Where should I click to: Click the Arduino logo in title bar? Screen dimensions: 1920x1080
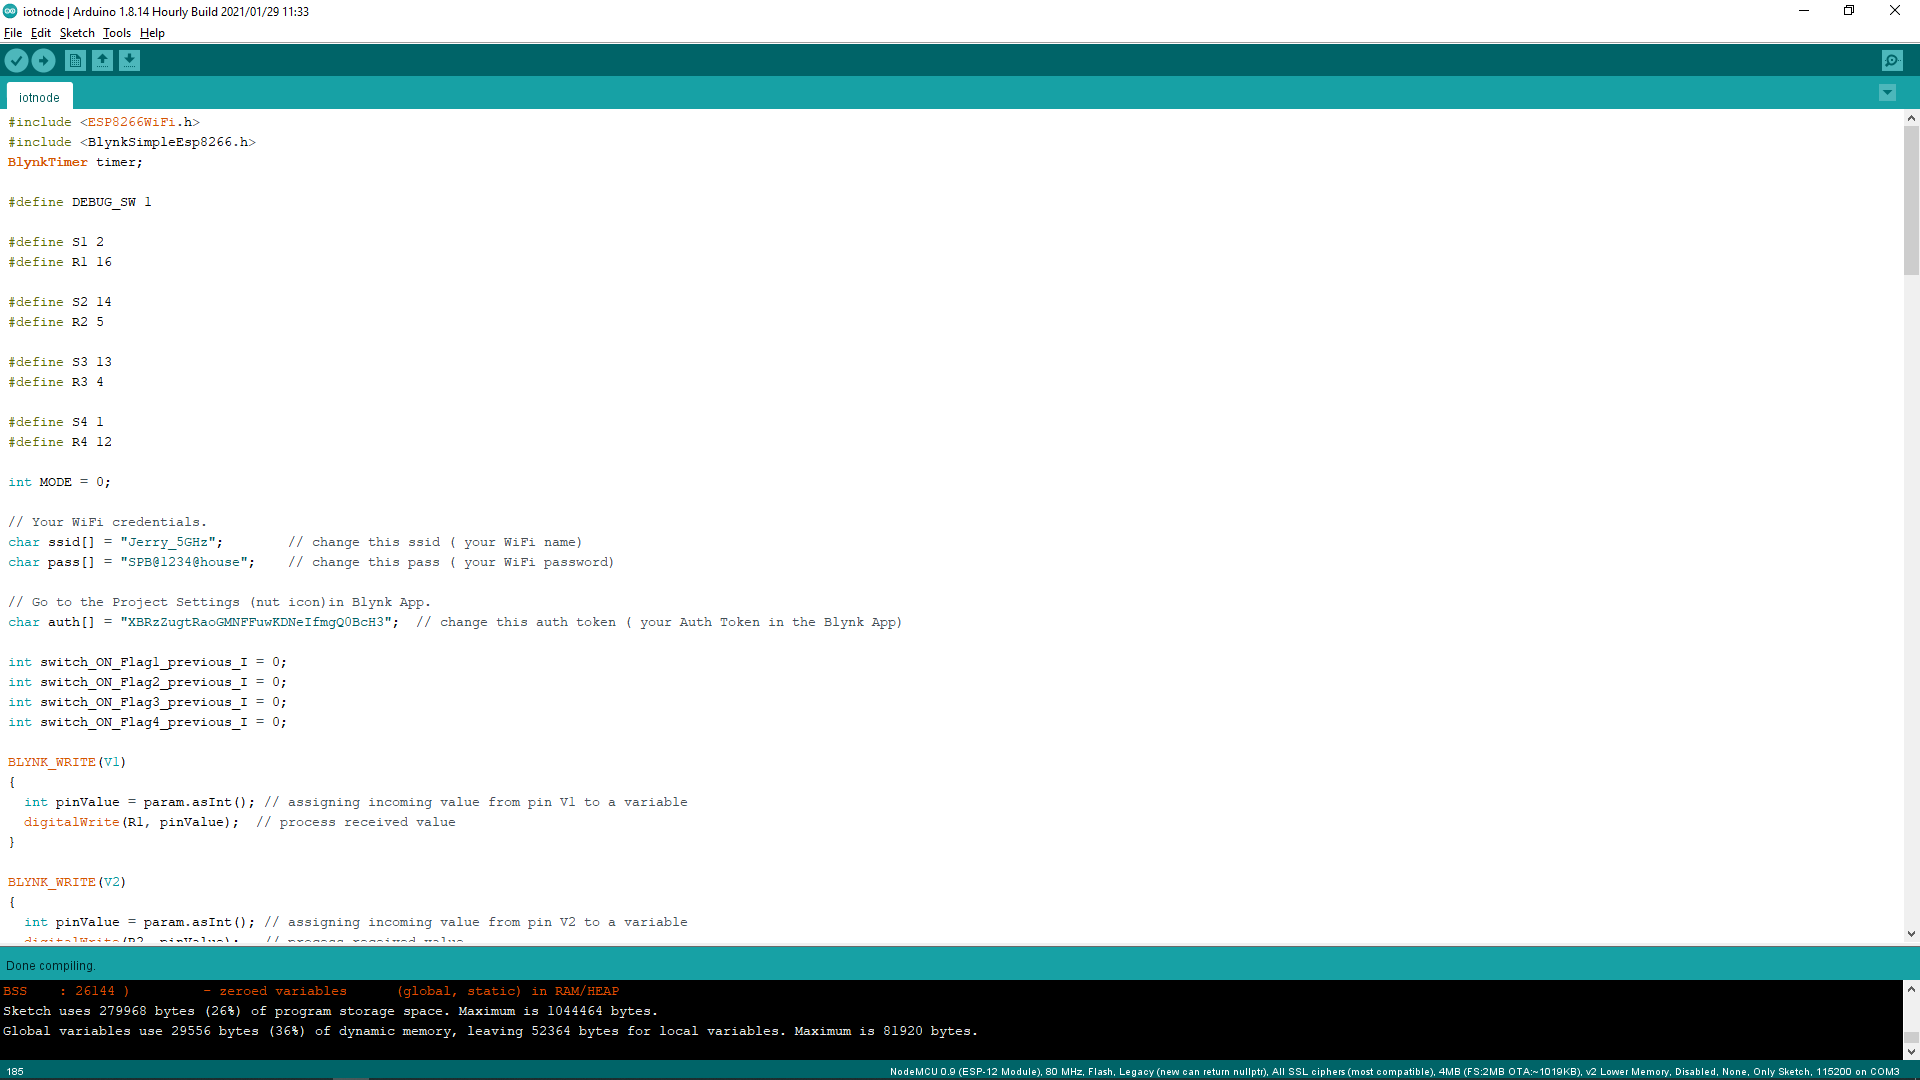[x=10, y=11]
